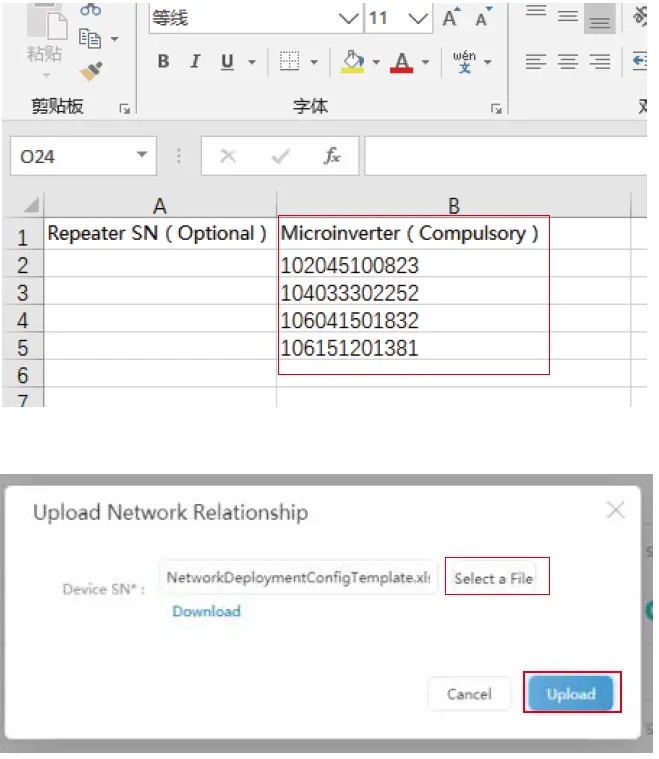Select the align right icon
659x759 pixels.
coord(600,61)
